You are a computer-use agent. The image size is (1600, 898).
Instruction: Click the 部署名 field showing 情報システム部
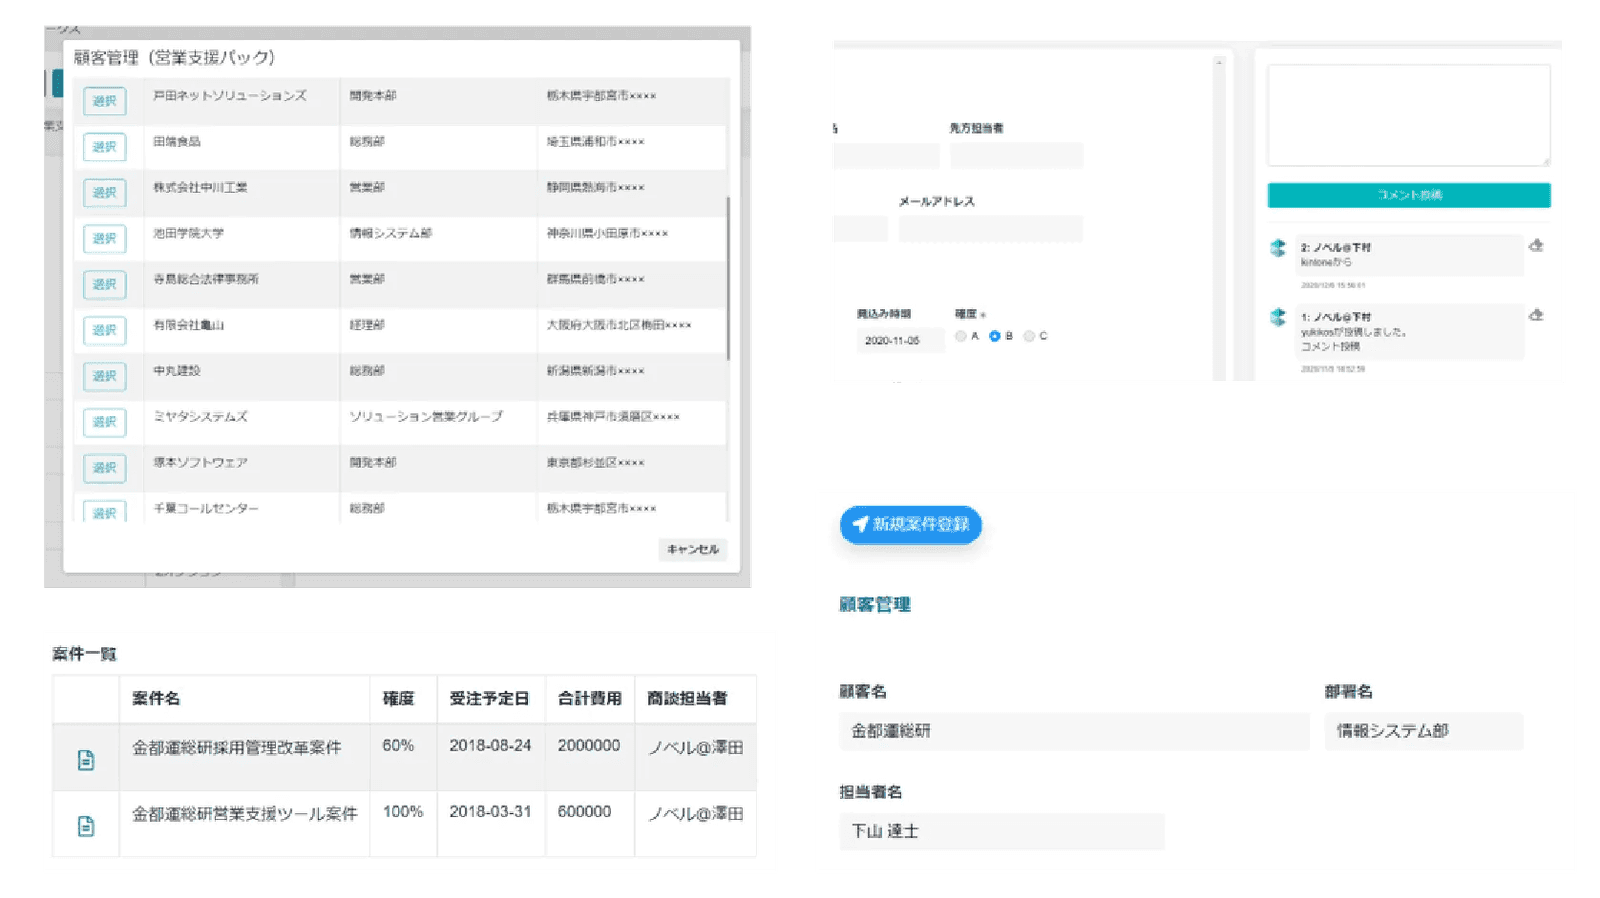1423,731
